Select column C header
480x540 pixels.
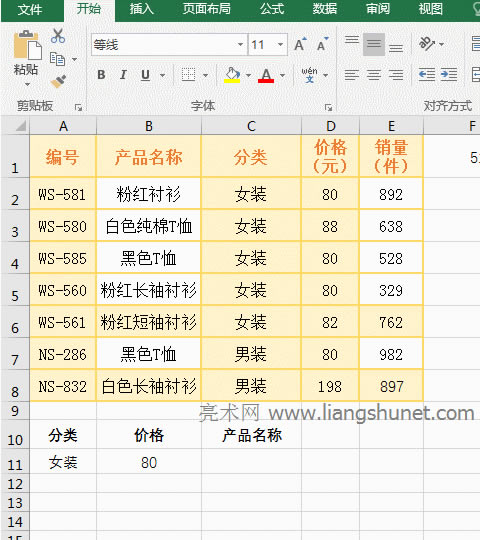point(251,126)
